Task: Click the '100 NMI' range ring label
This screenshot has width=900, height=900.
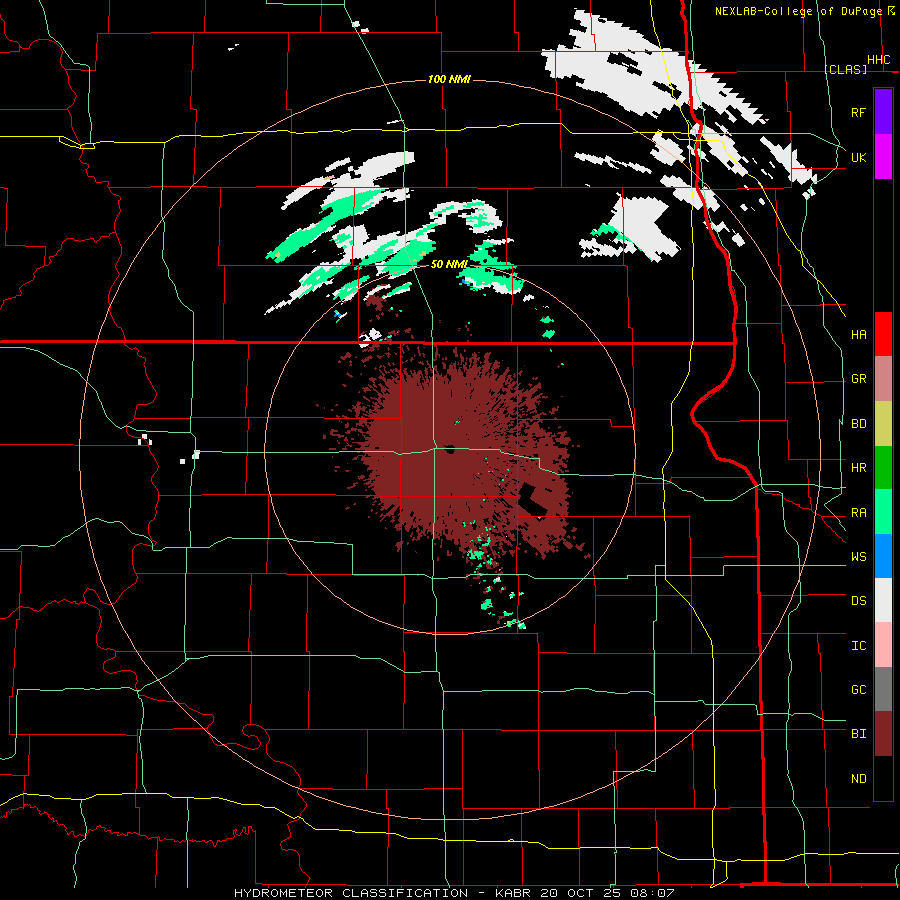Action: [x=449, y=79]
